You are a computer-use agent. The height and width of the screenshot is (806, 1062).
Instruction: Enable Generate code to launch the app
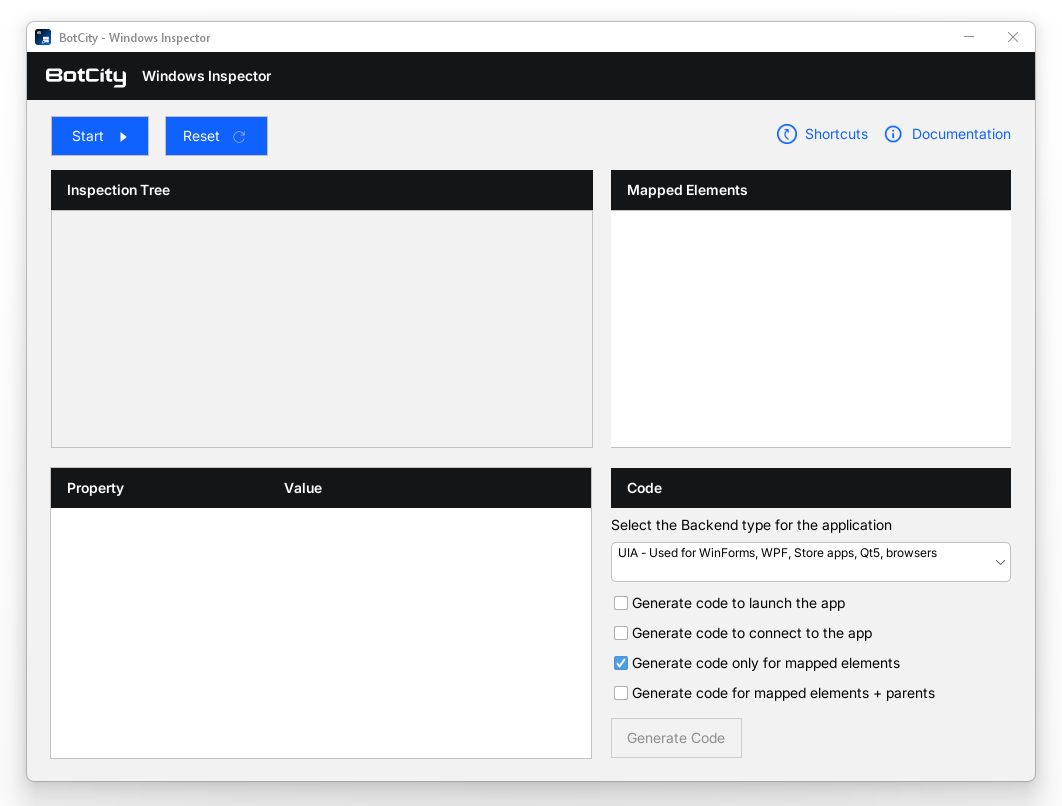click(621, 603)
